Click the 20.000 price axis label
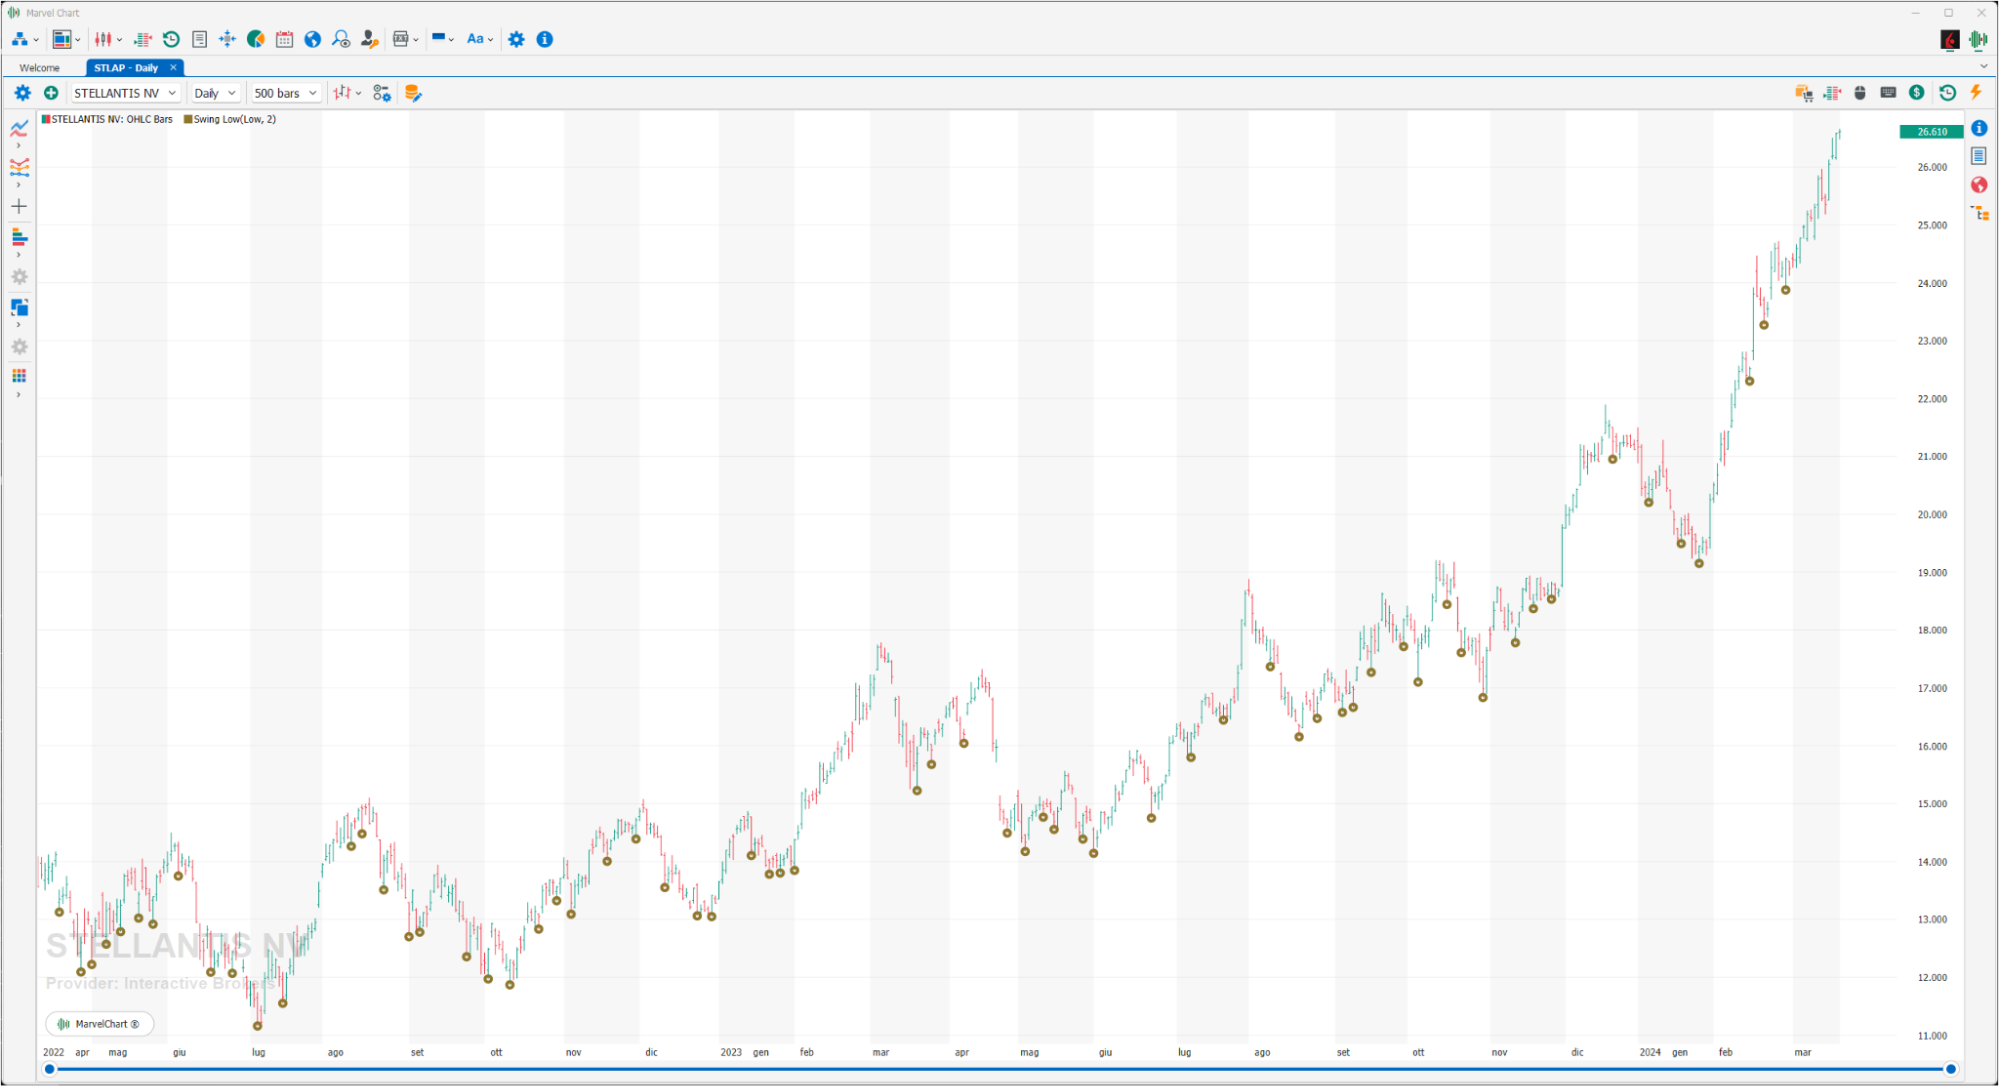The height and width of the screenshot is (1087, 1999). pos(1932,515)
